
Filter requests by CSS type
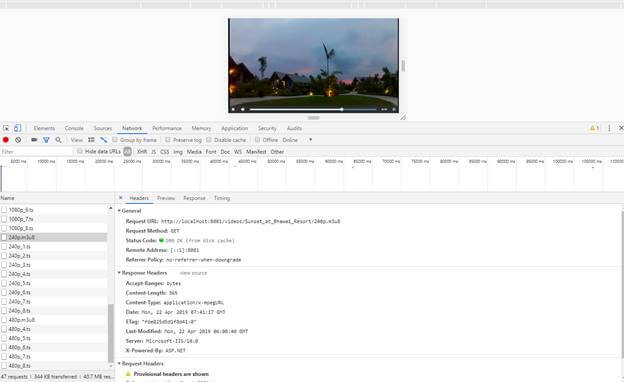[165, 152]
